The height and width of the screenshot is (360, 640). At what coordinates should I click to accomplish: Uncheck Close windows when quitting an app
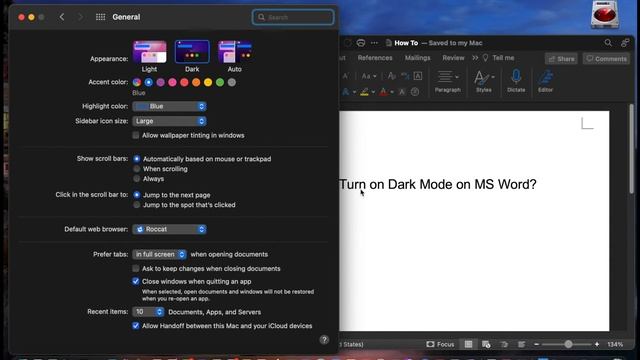pos(136,281)
